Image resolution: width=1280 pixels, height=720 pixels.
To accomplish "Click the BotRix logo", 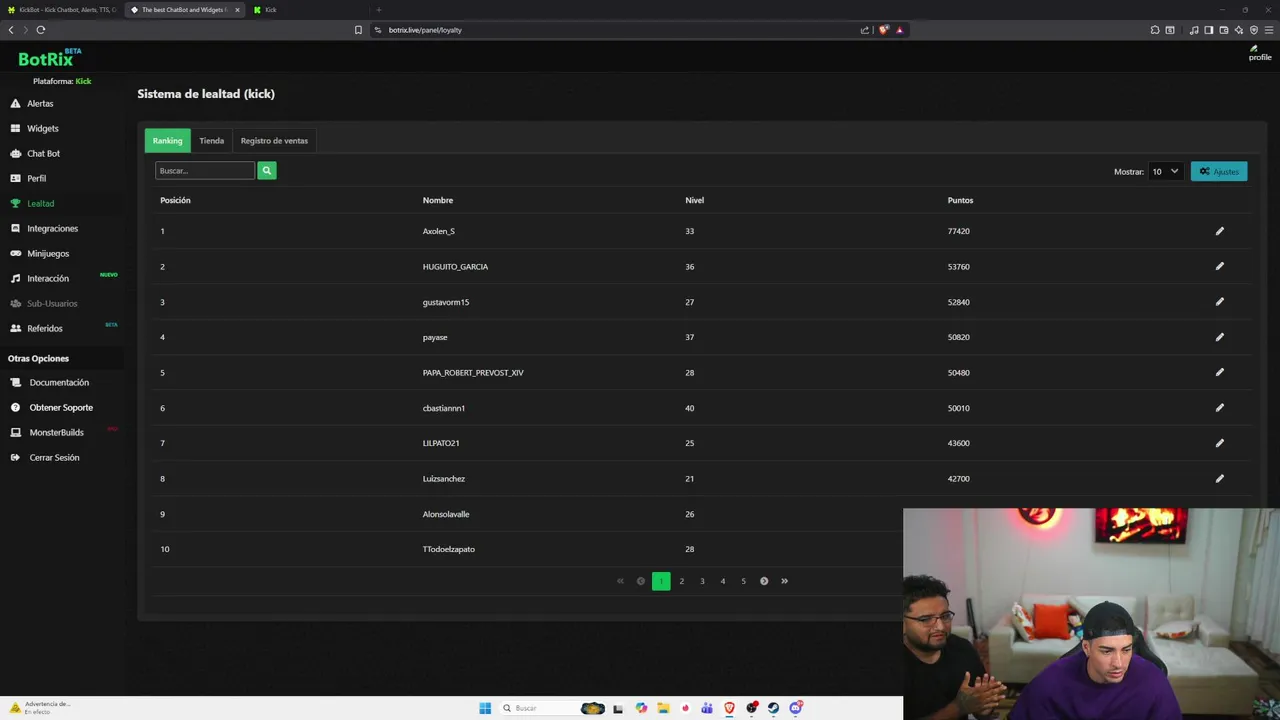I will pos(49,58).
